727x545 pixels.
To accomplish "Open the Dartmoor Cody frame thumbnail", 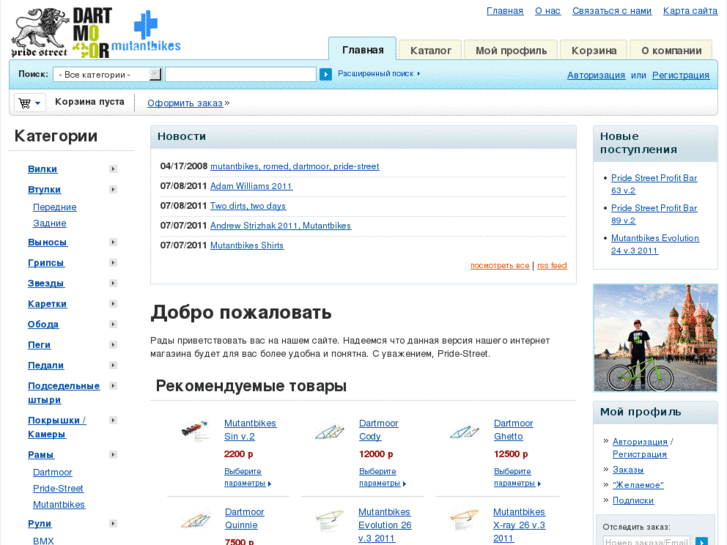I will [x=329, y=431].
